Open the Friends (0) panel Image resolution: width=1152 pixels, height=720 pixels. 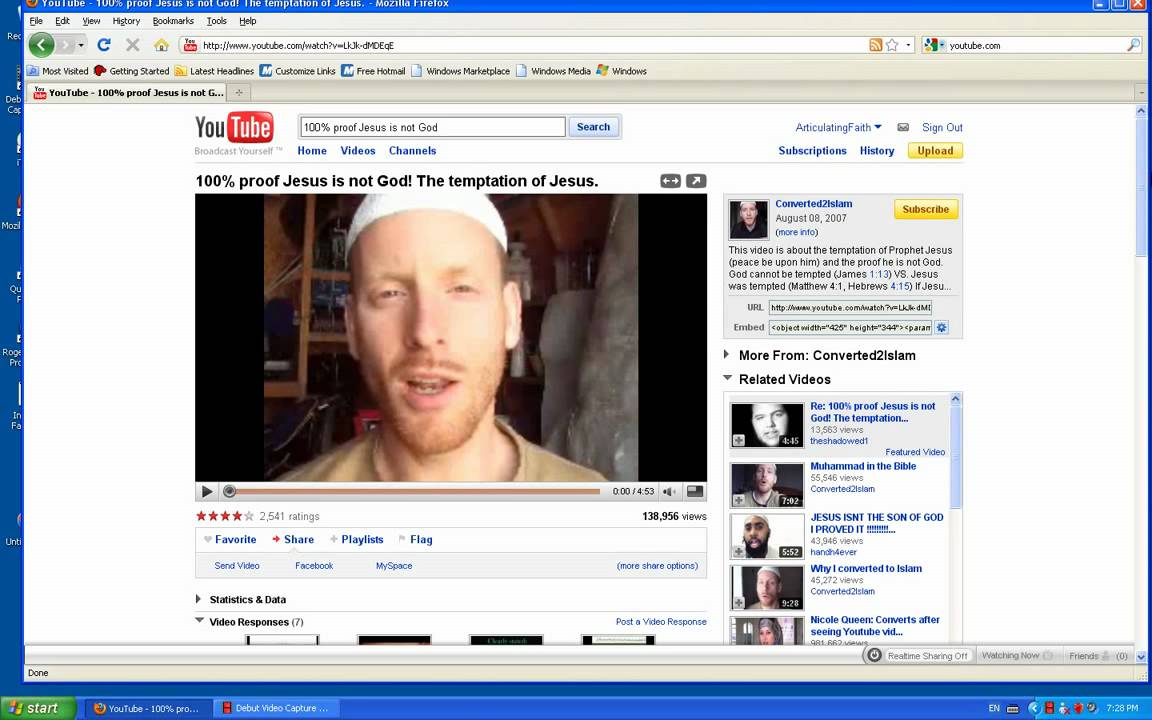pos(1098,655)
